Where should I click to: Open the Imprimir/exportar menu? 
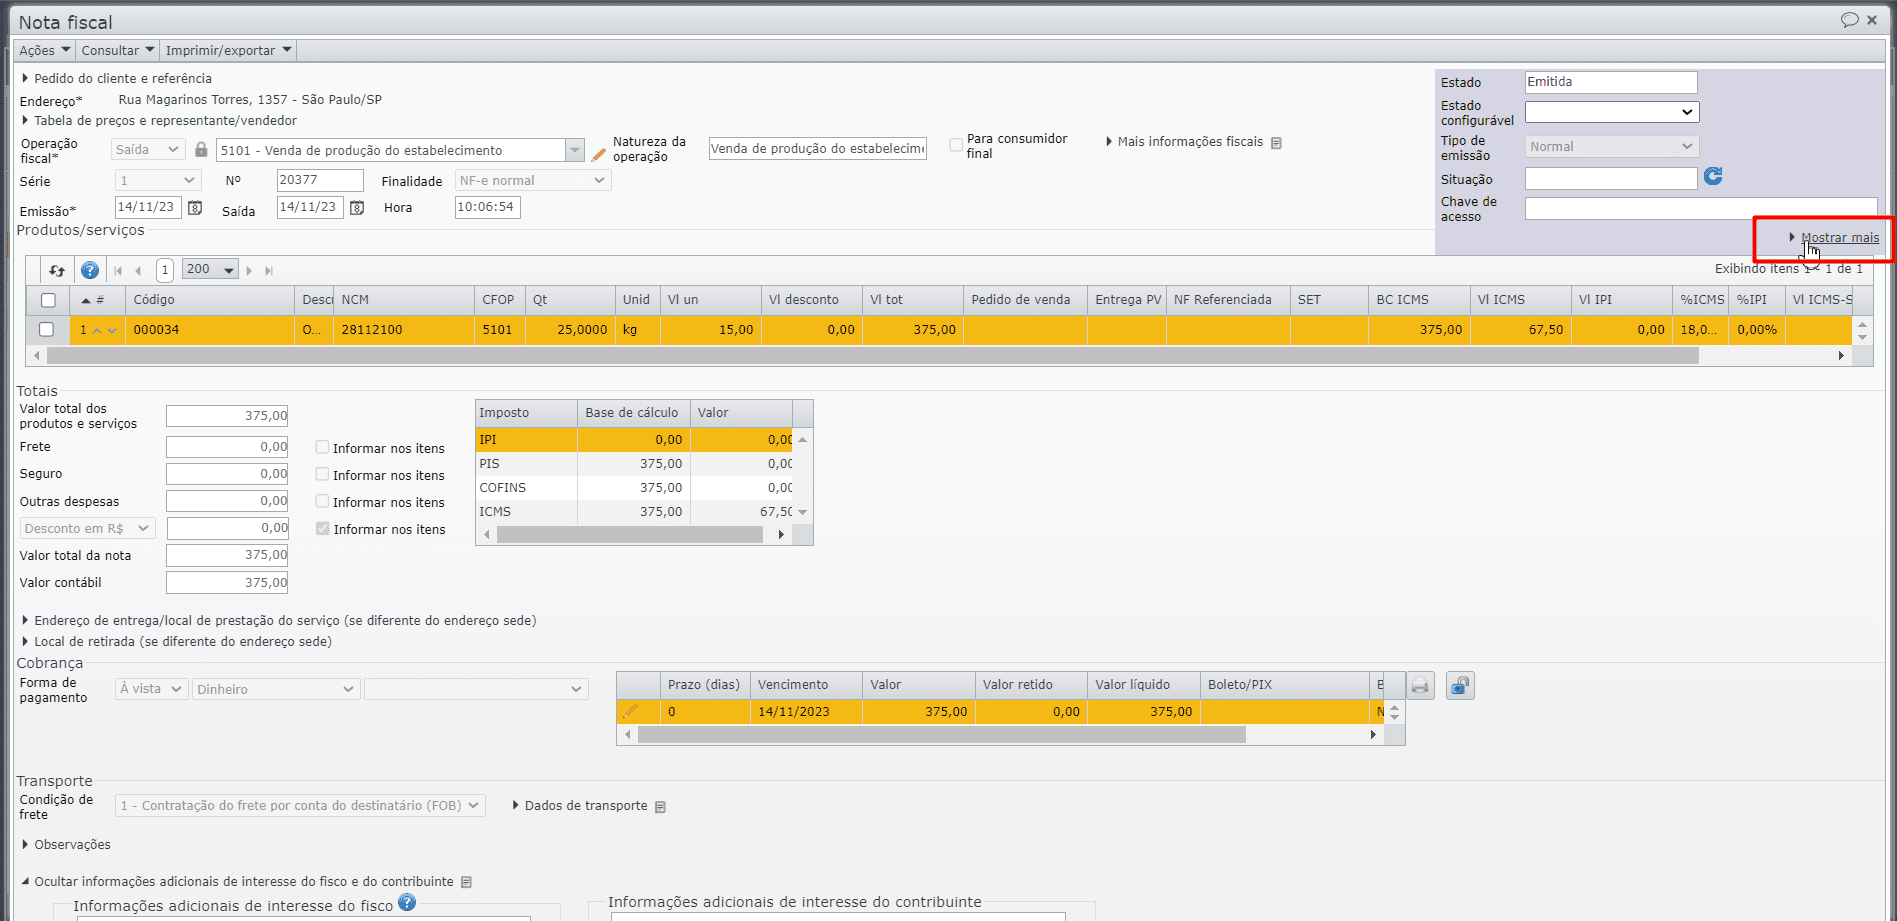pos(228,50)
